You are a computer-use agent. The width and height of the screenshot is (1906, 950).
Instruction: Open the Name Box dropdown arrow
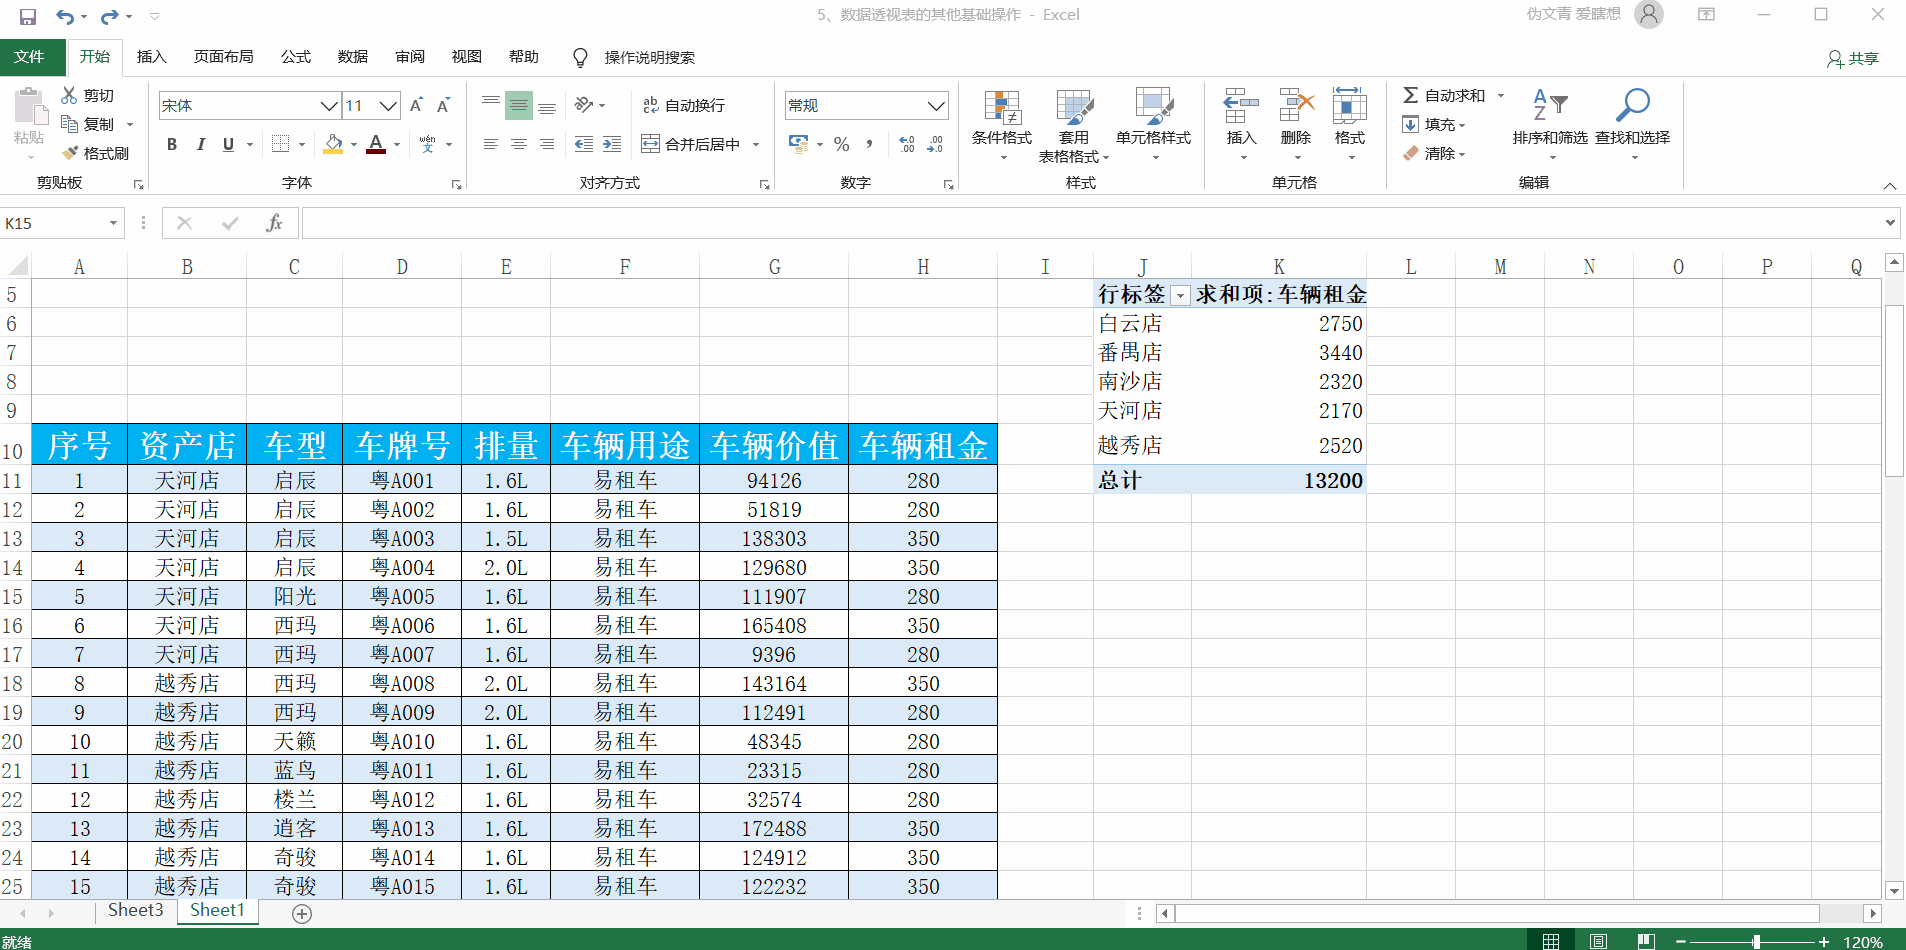pyautogui.click(x=113, y=223)
